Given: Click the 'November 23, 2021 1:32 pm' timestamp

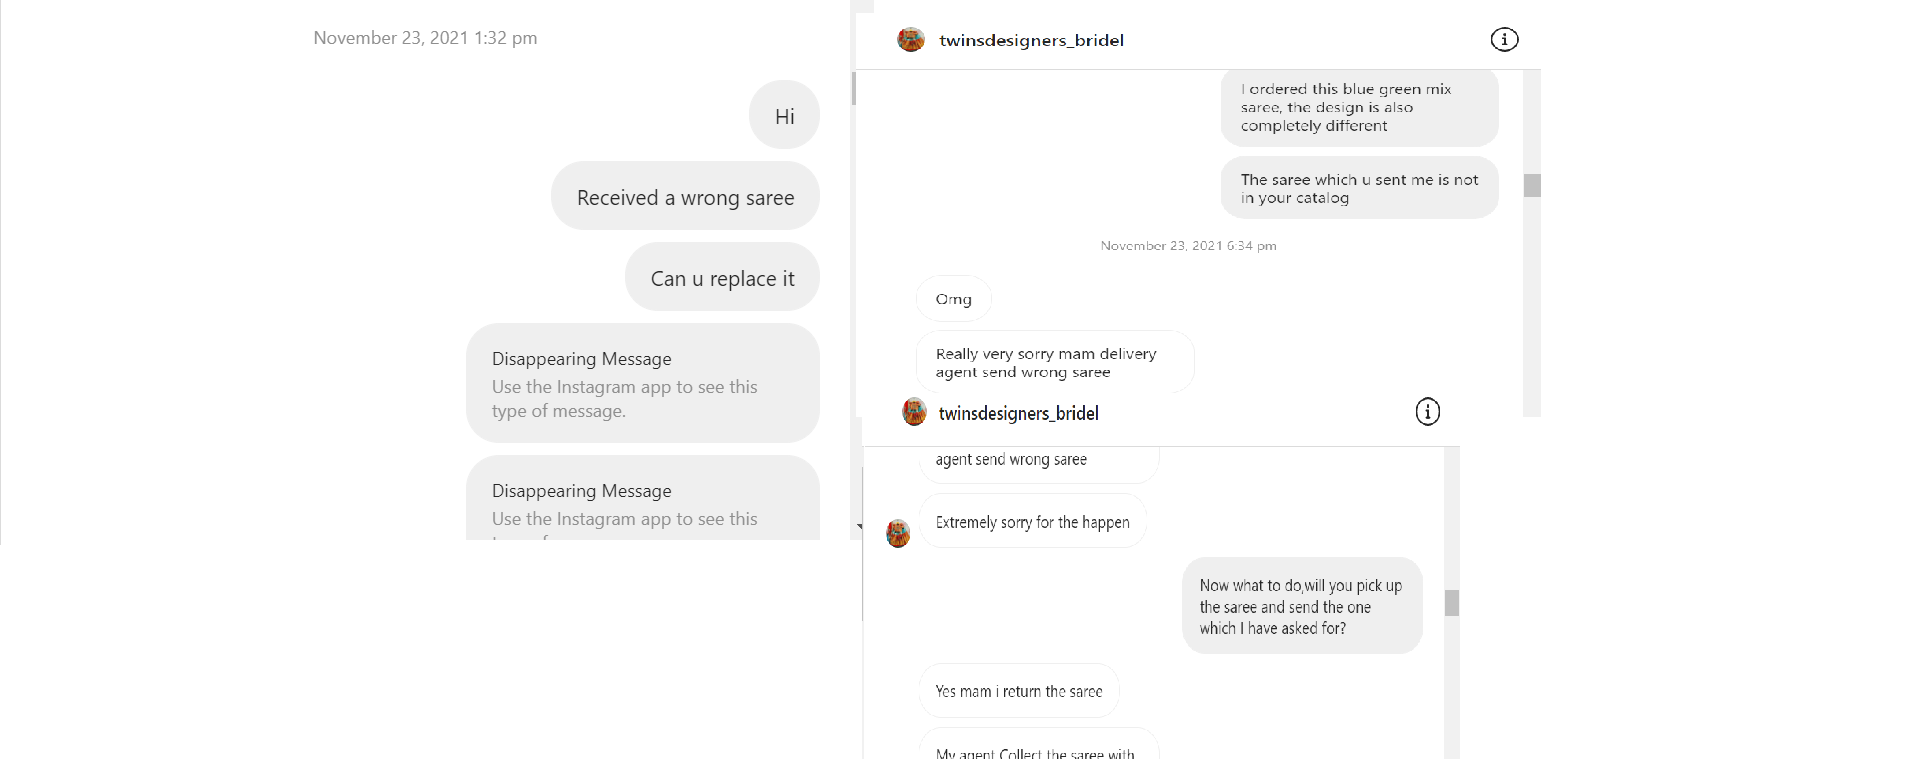Looking at the screenshot, I should click(425, 38).
